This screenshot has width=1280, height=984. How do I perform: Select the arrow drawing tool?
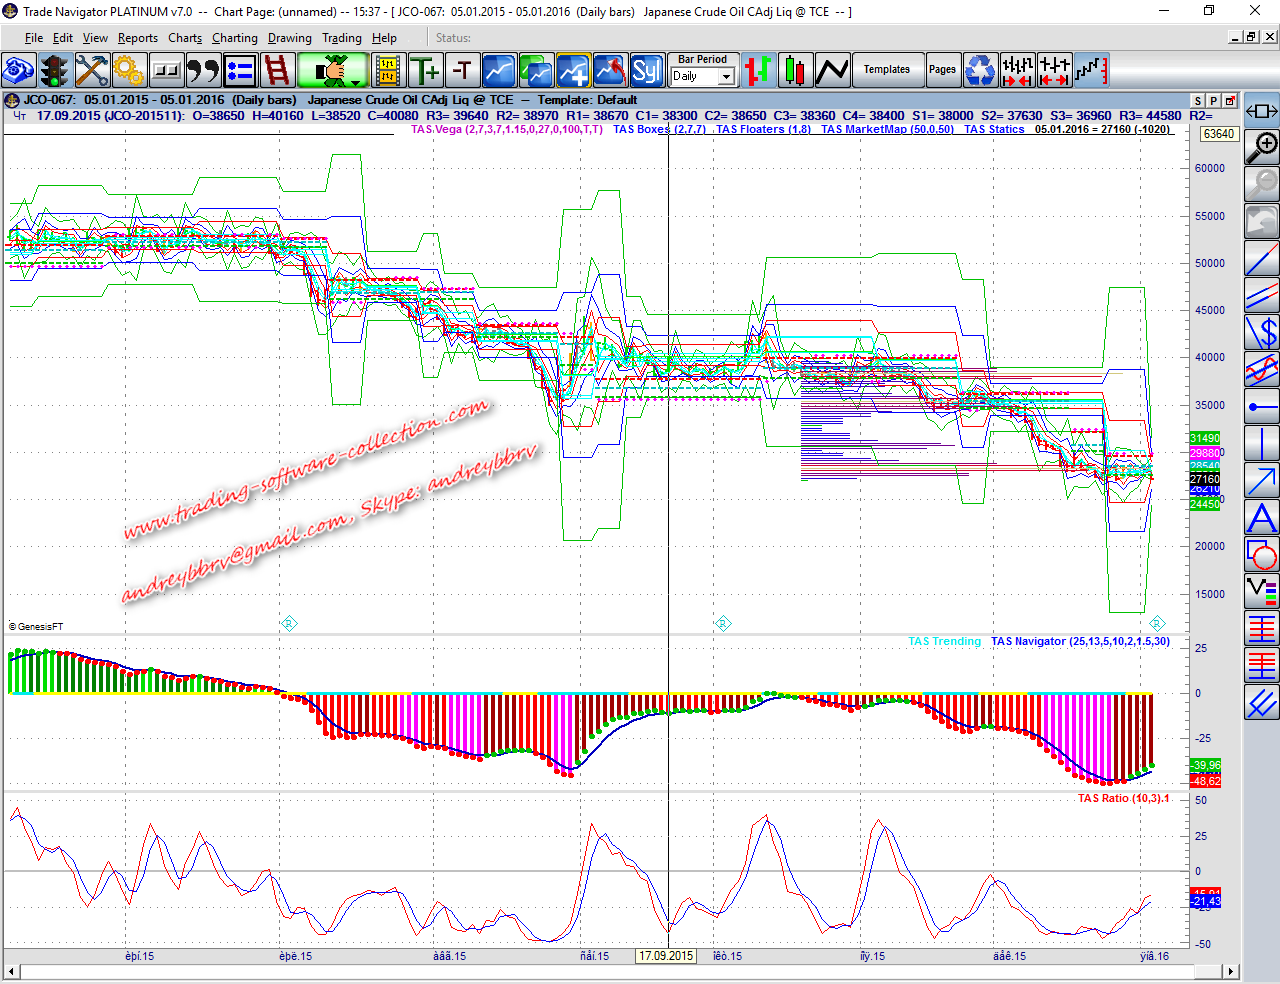click(1262, 481)
